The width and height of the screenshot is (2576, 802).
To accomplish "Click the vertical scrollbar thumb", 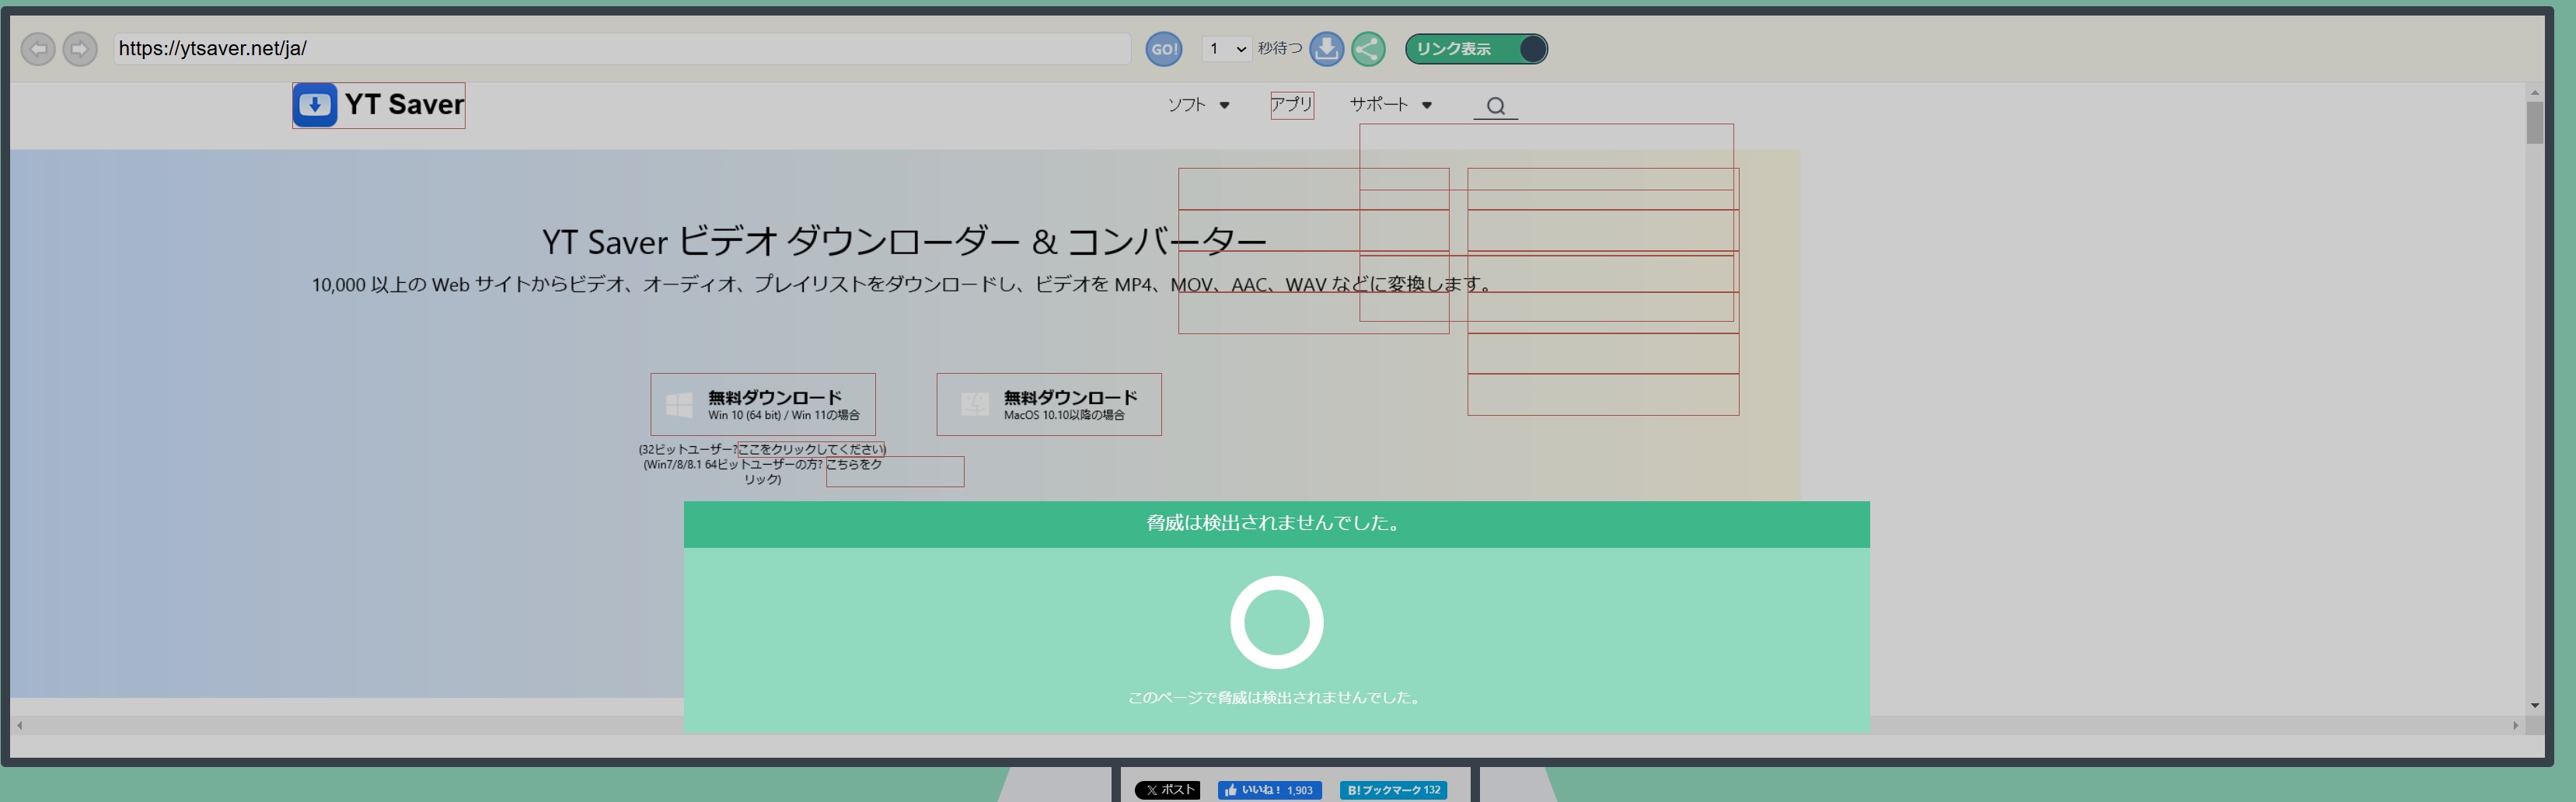I will pyautogui.click(x=2534, y=123).
